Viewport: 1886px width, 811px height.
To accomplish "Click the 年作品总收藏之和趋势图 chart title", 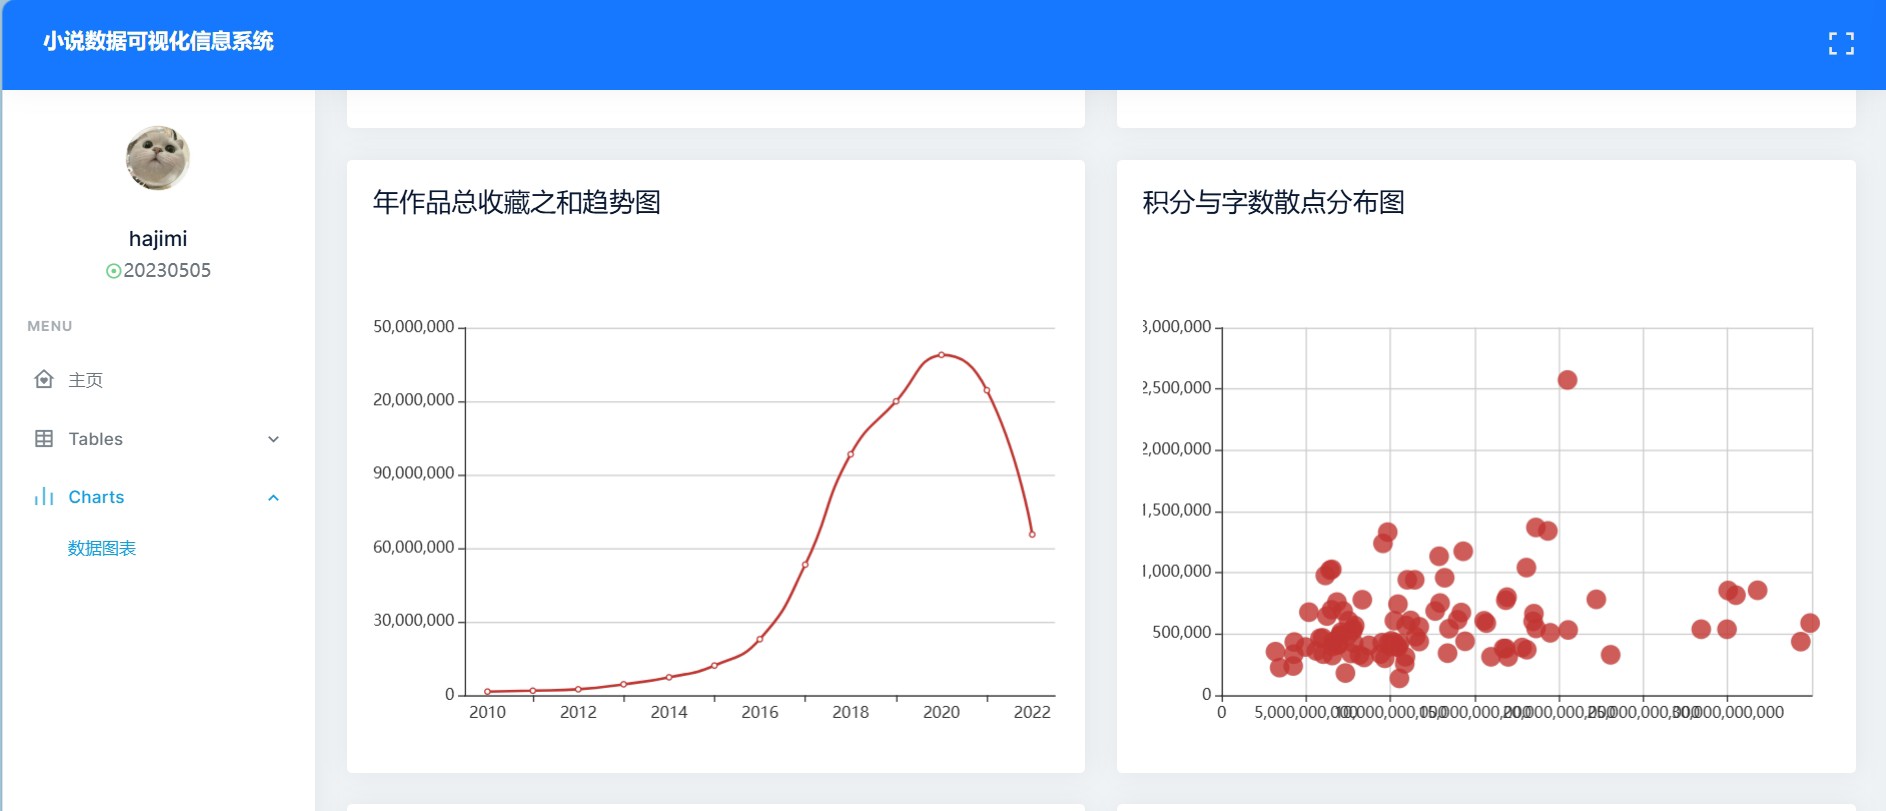I will coord(517,203).
